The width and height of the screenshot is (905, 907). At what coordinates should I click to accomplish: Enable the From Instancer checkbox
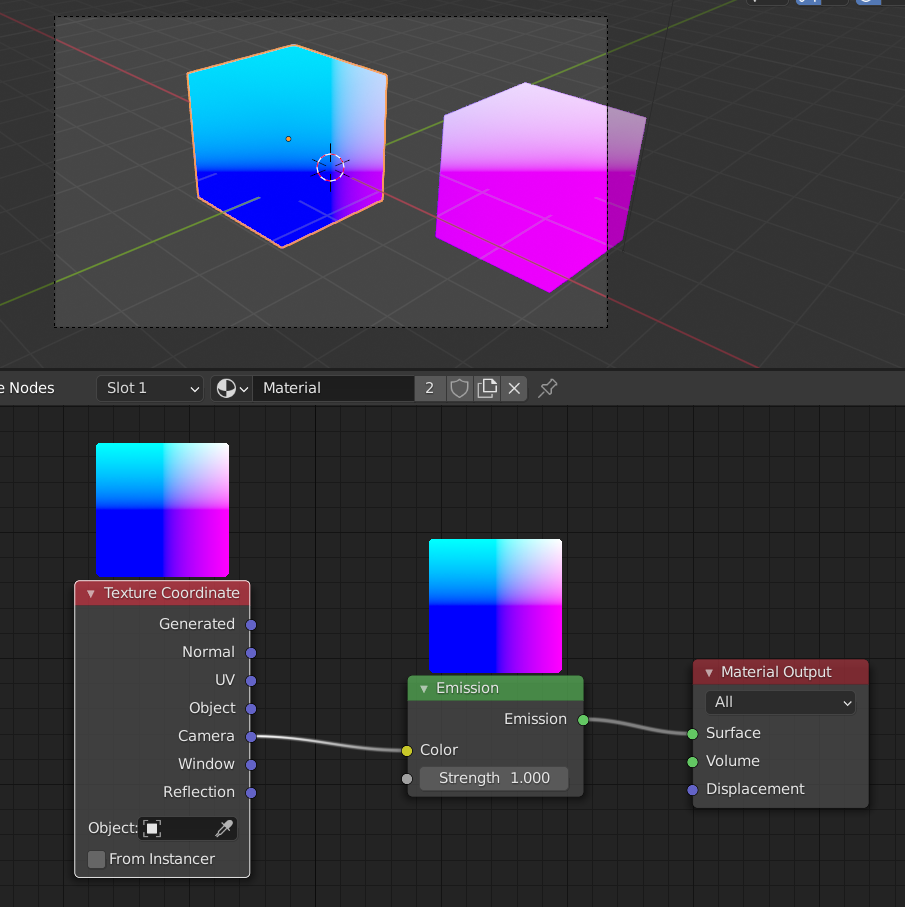point(97,859)
